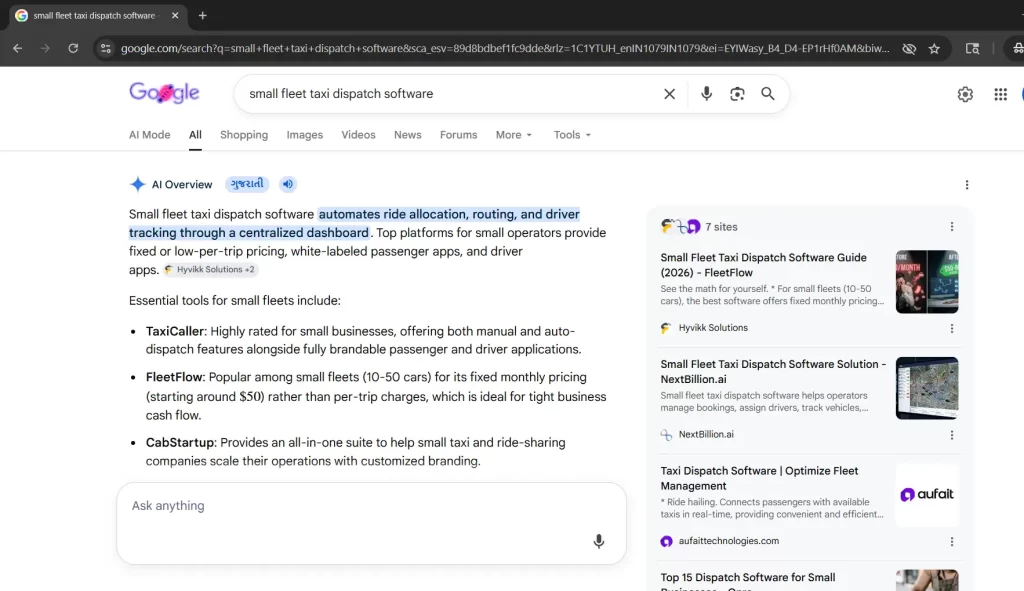Click the aufait logo thumbnail

click(927, 494)
